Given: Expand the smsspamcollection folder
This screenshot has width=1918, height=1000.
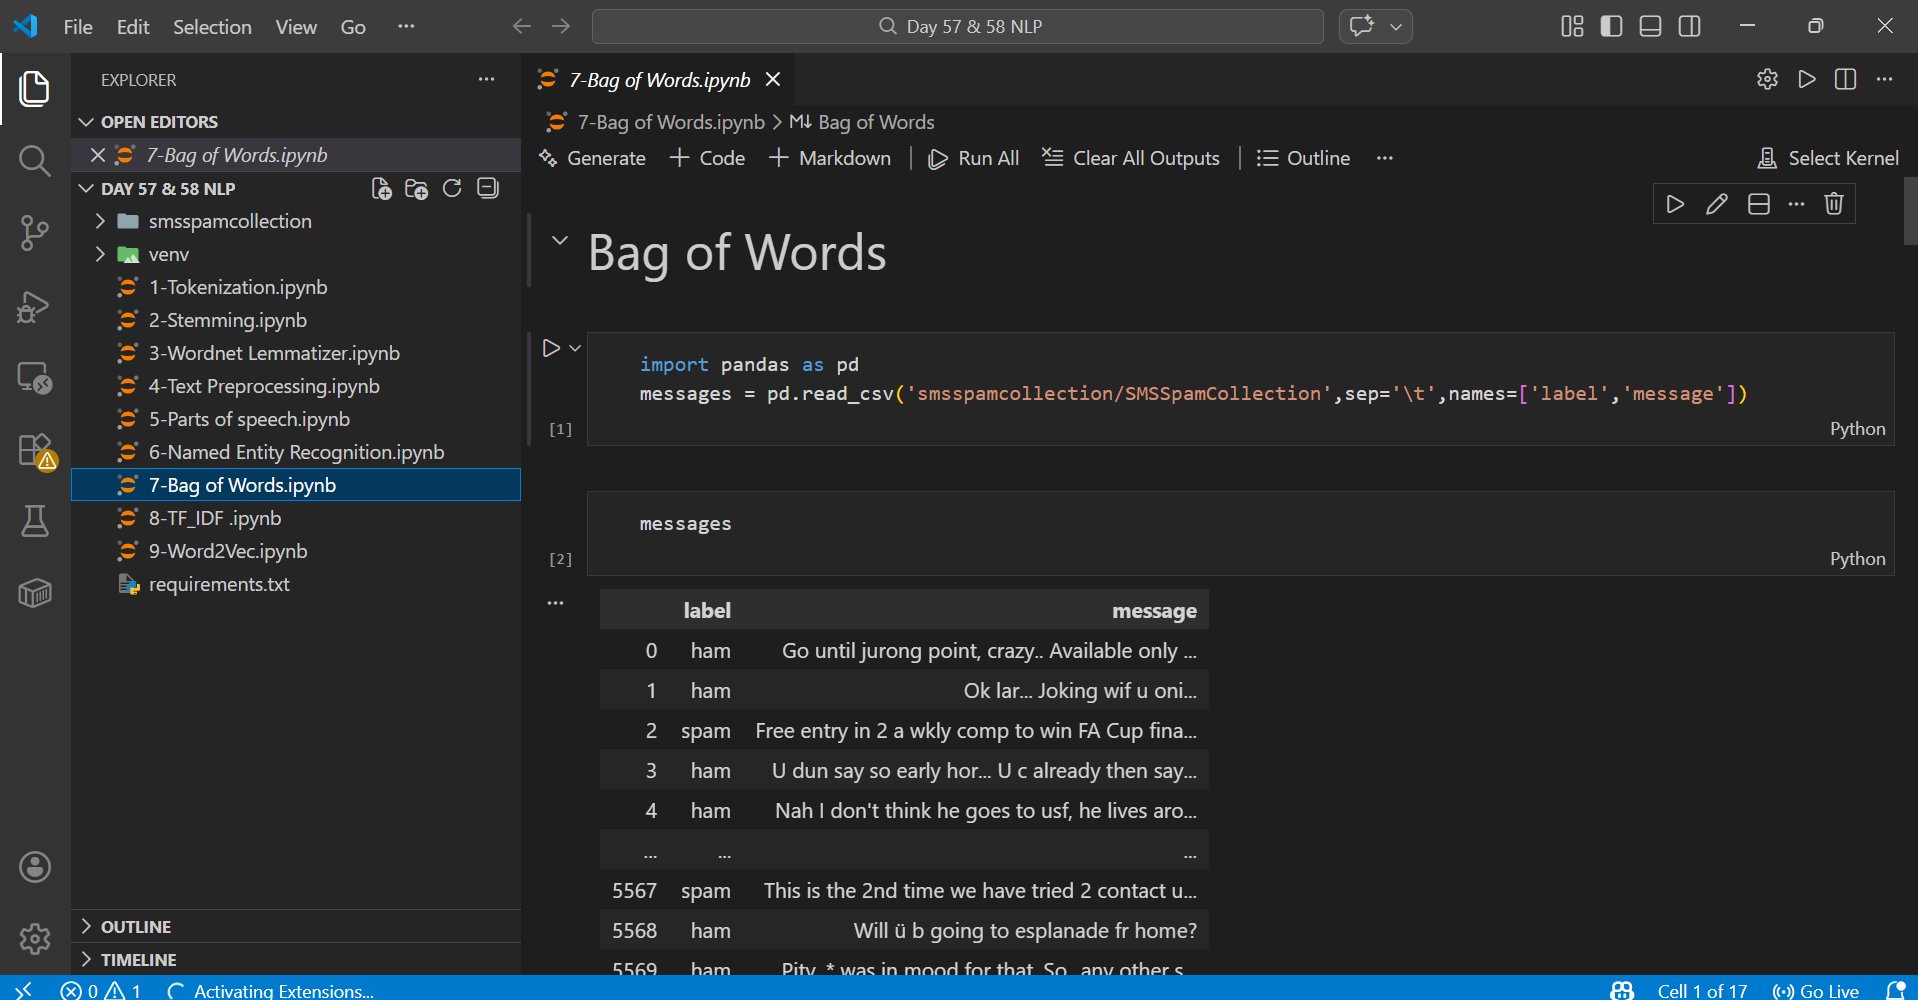Looking at the screenshot, I should 229,221.
